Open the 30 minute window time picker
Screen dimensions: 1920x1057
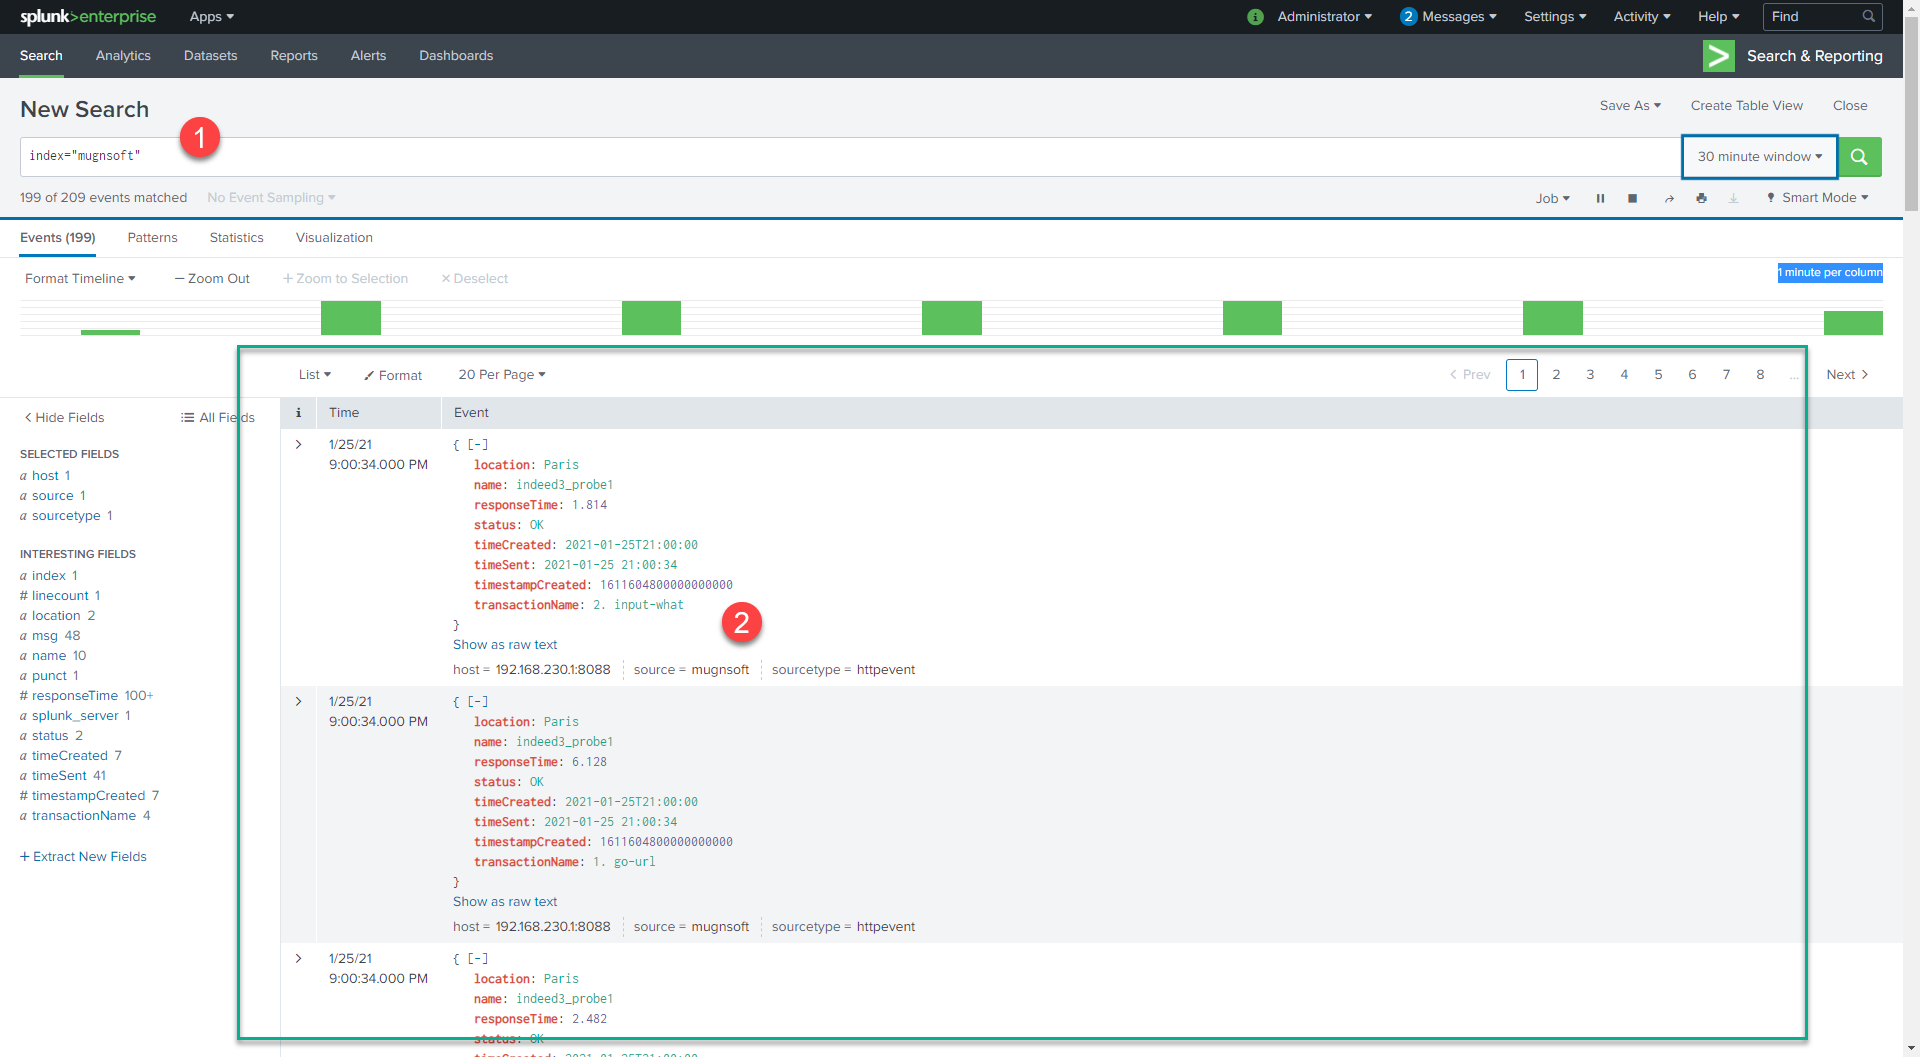point(1760,157)
